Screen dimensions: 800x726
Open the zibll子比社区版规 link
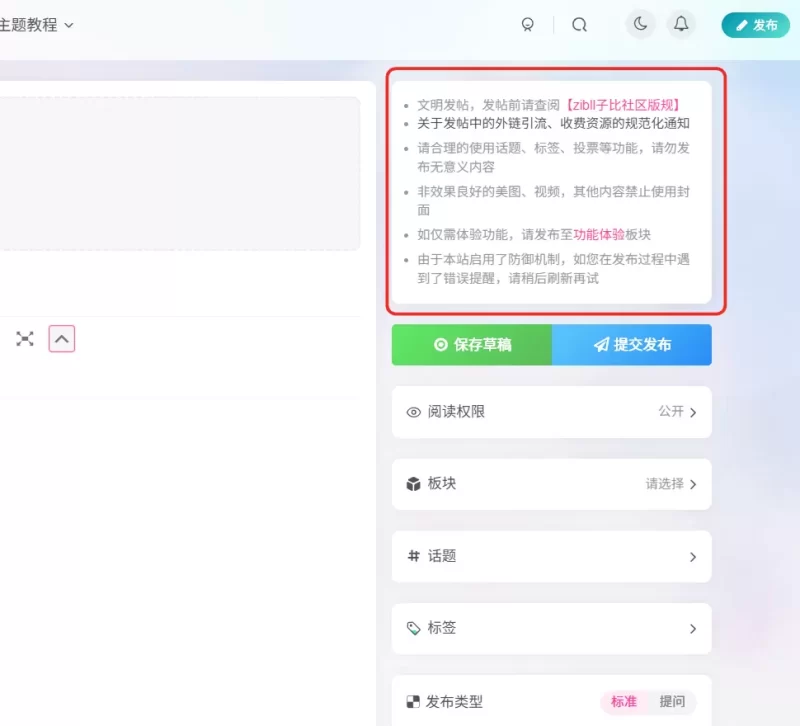click(x=623, y=105)
